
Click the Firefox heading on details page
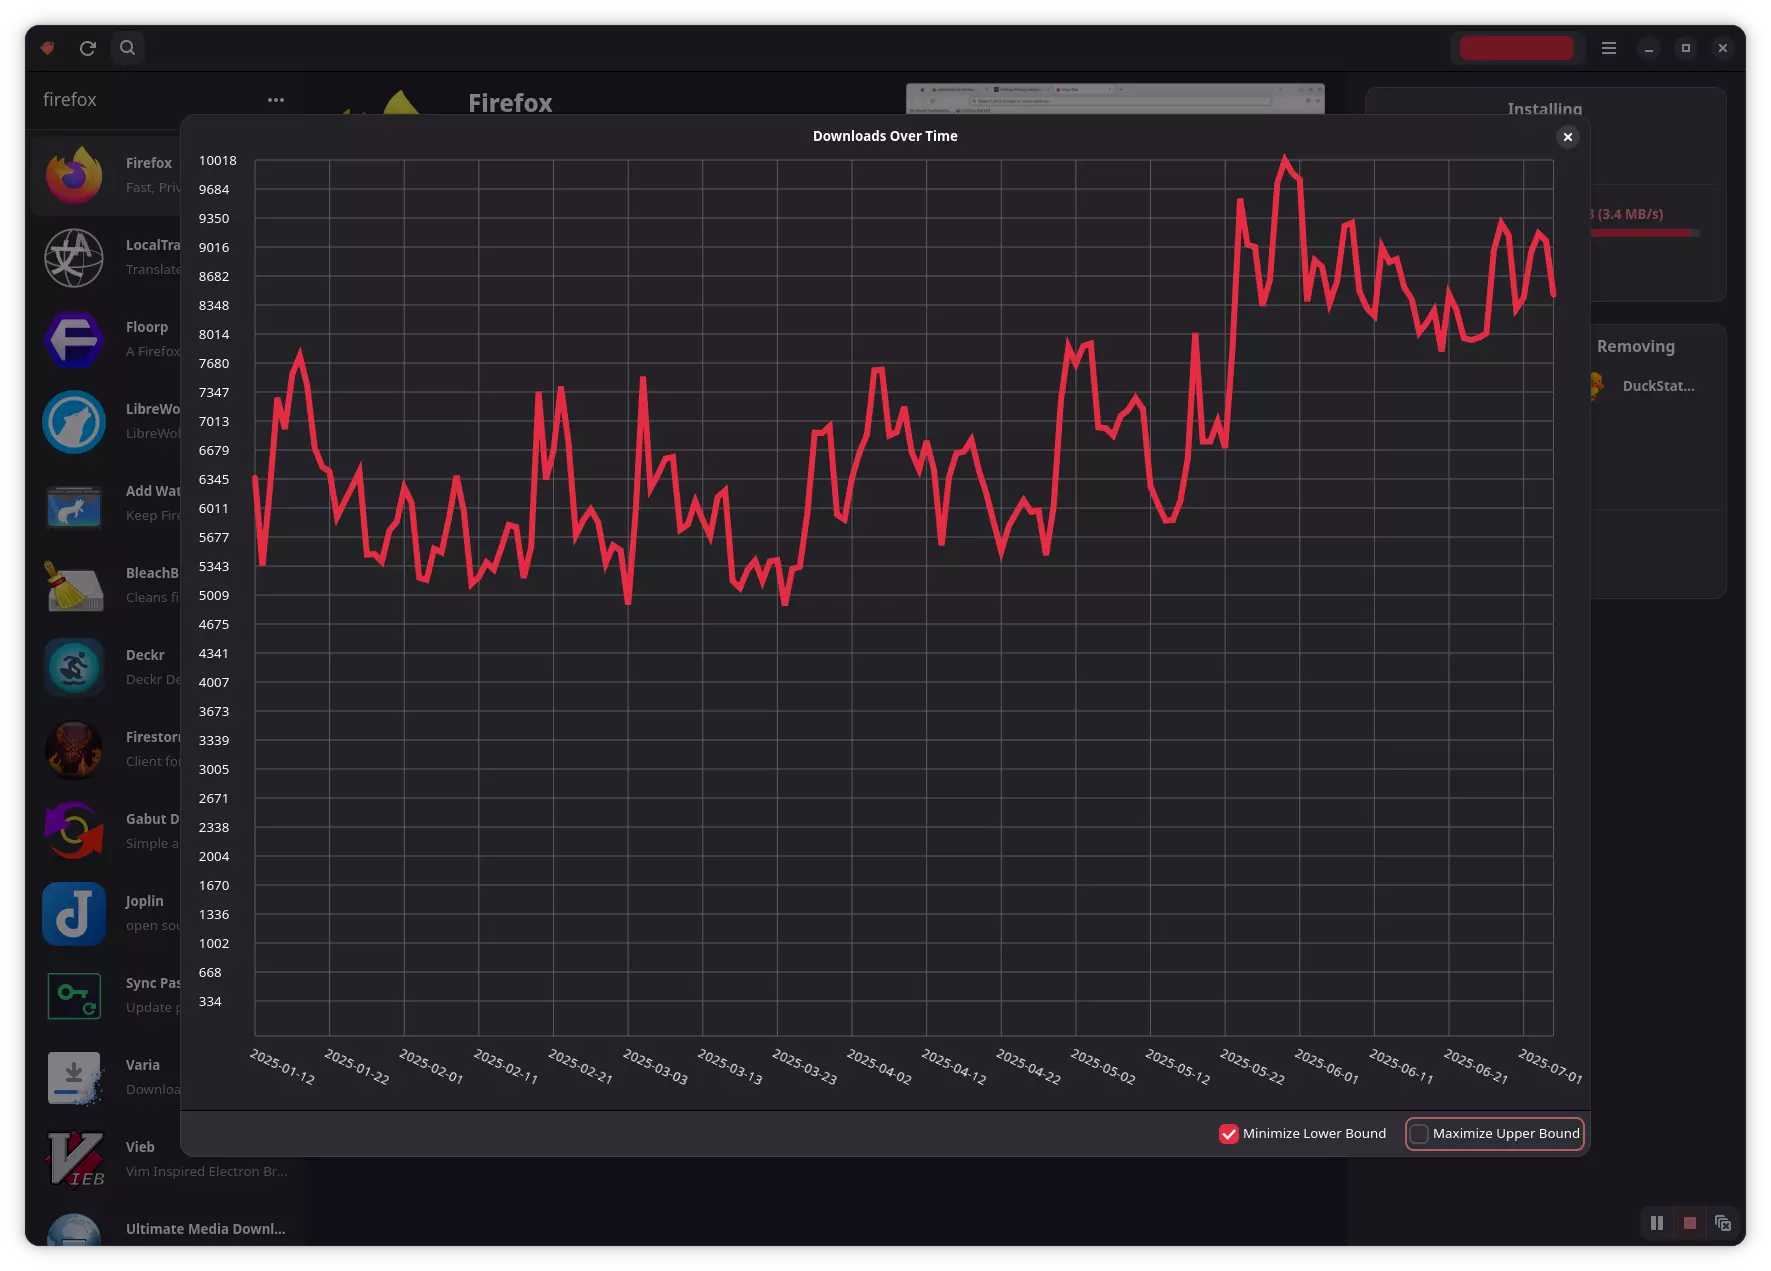(x=510, y=103)
